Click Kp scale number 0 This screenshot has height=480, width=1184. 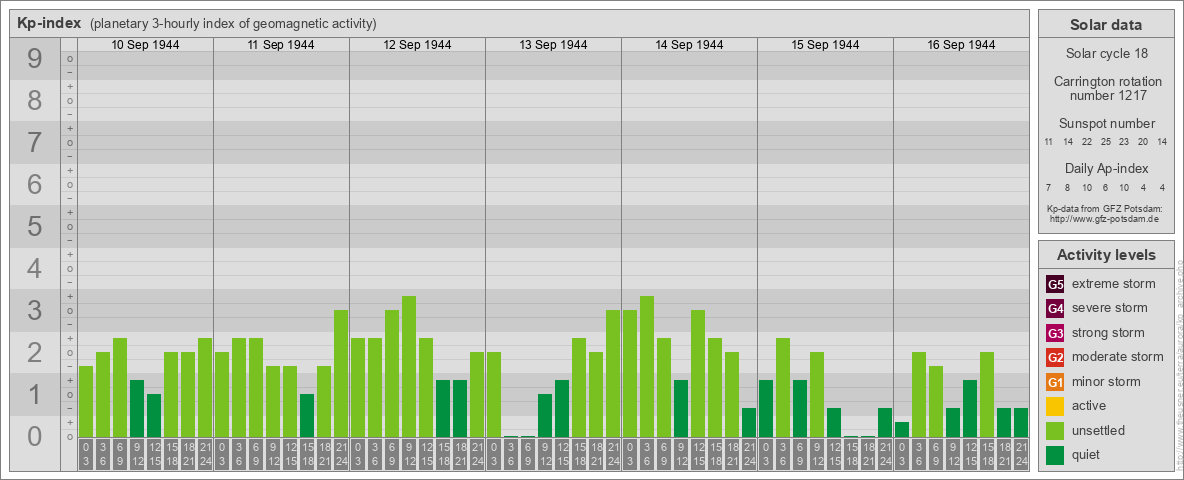34,436
